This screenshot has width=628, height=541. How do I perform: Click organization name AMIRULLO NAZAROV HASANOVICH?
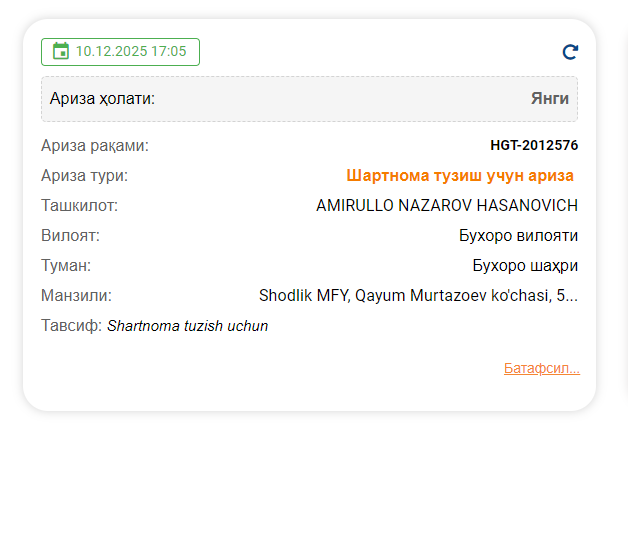pyautogui.click(x=446, y=206)
